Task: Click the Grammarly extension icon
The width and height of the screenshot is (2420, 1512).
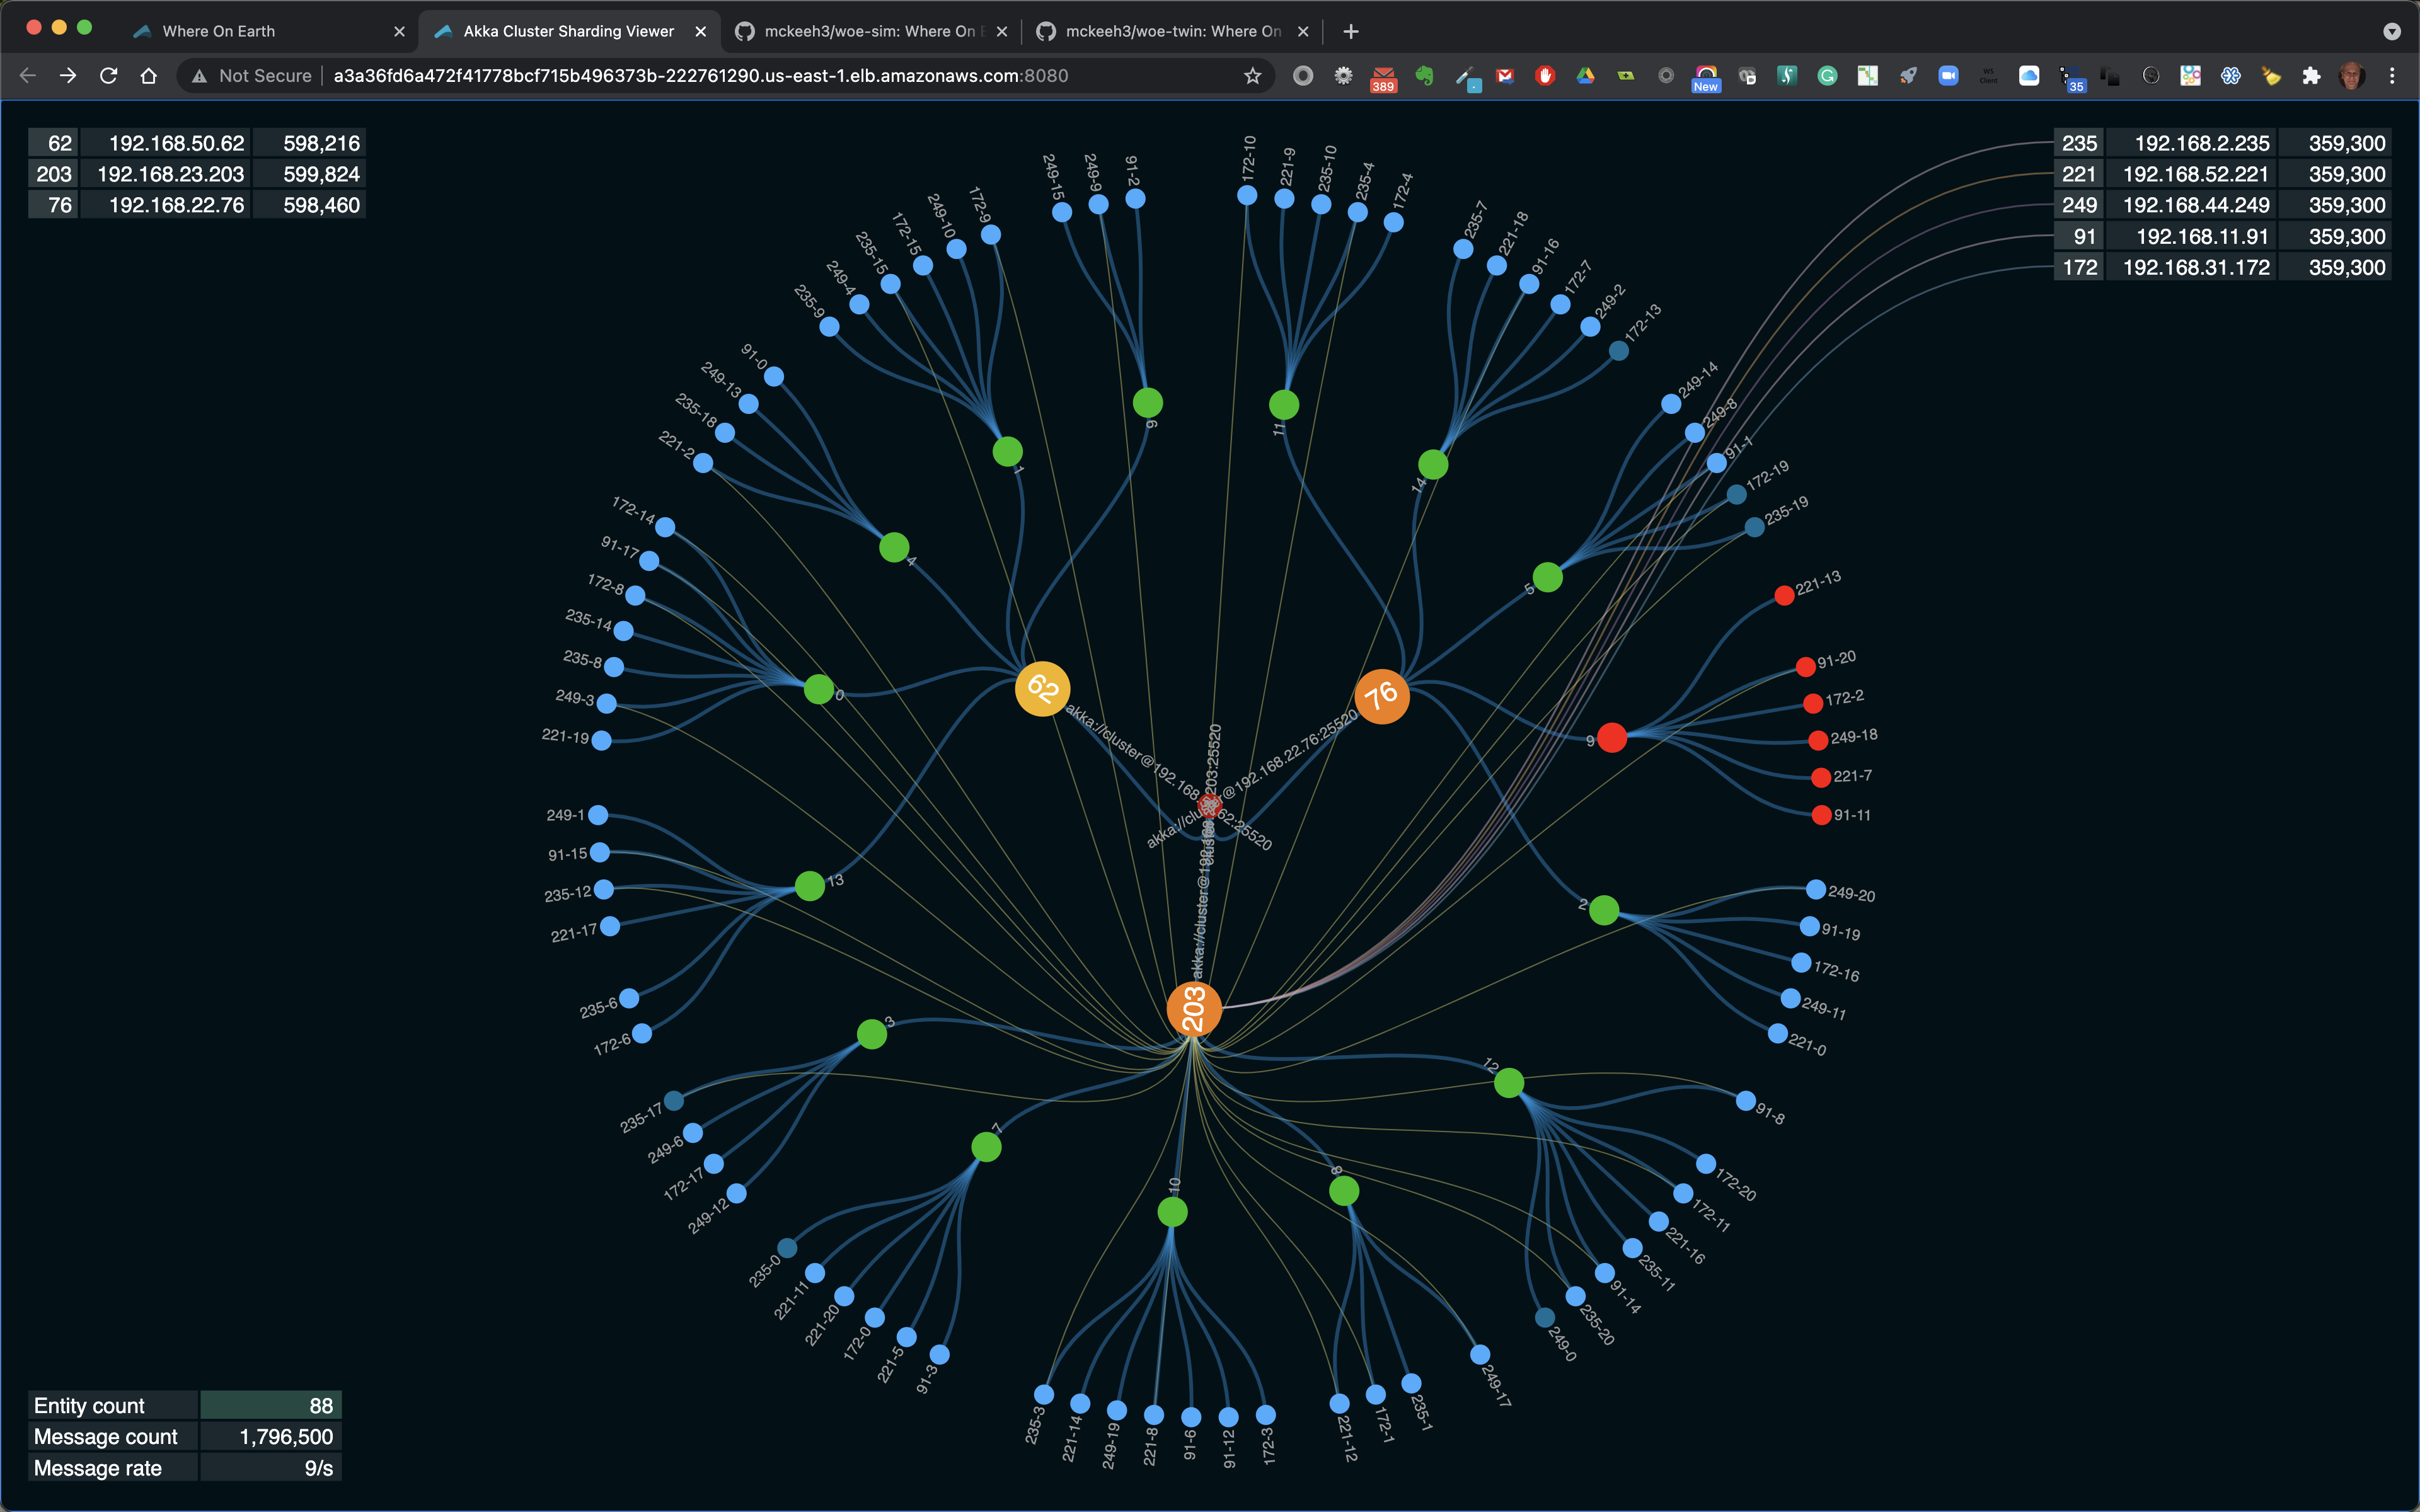Action: 1827,76
